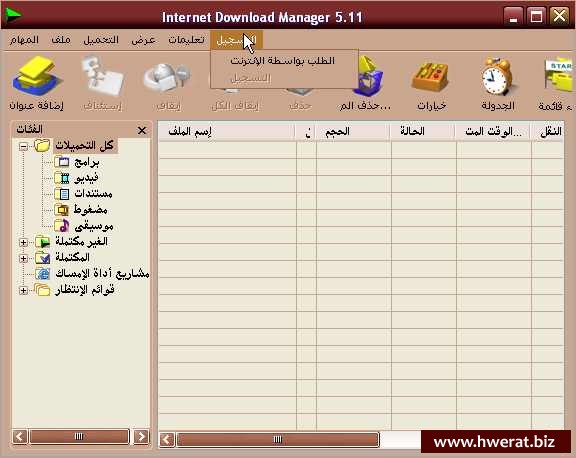Image resolution: width=576 pixels, height=458 pixels.
Task: Click download list scrollbar left arrow
Action: pos(167,440)
